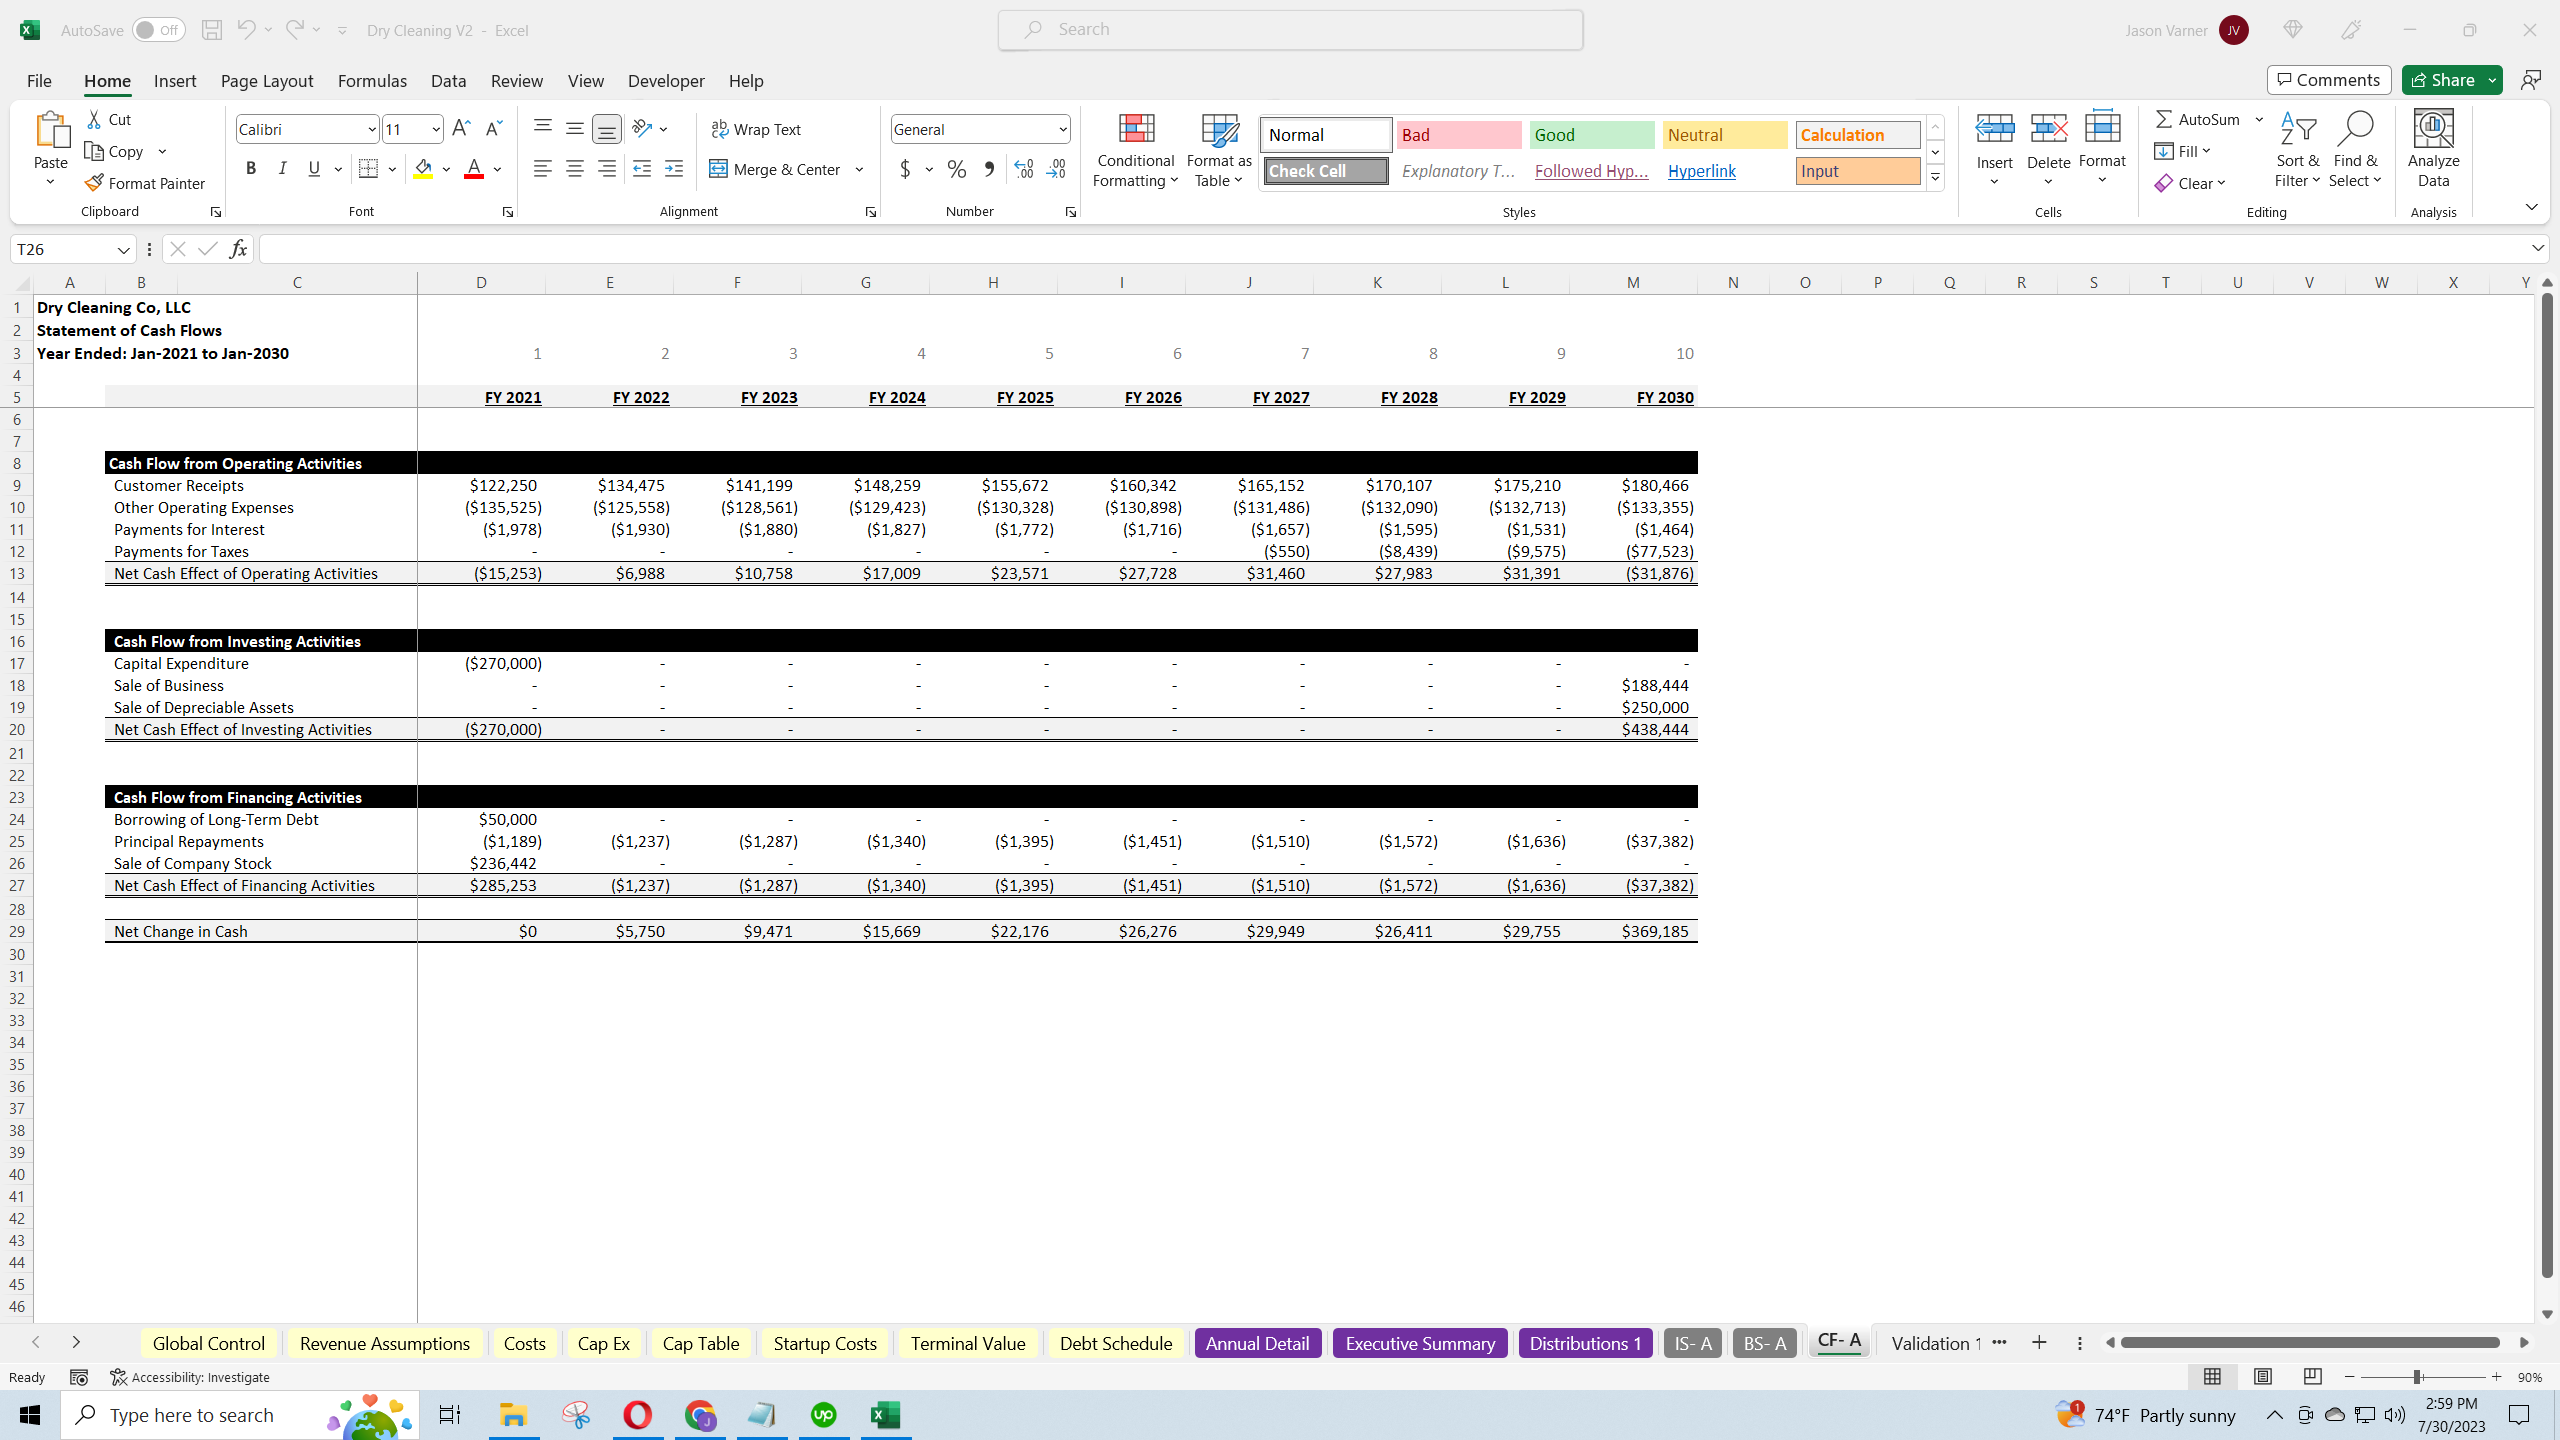Click the Increase Decimal icon
Image resolution: width=2560 pixels, height=1440 pixels.
pos(1022,169)
